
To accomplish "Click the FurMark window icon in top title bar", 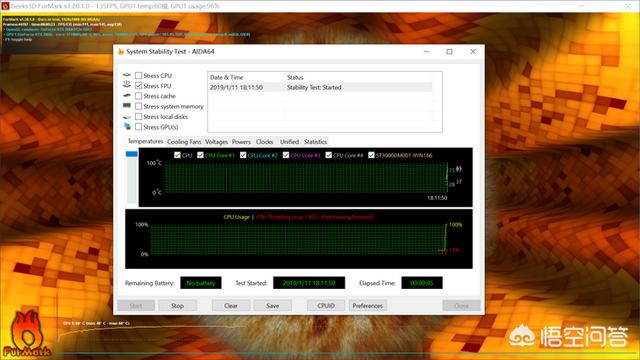I will coord(5,6).
